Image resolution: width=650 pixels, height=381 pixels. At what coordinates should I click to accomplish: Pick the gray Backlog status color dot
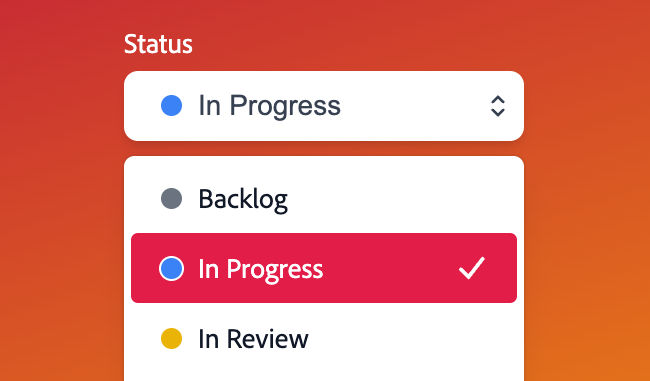(171, 199)
